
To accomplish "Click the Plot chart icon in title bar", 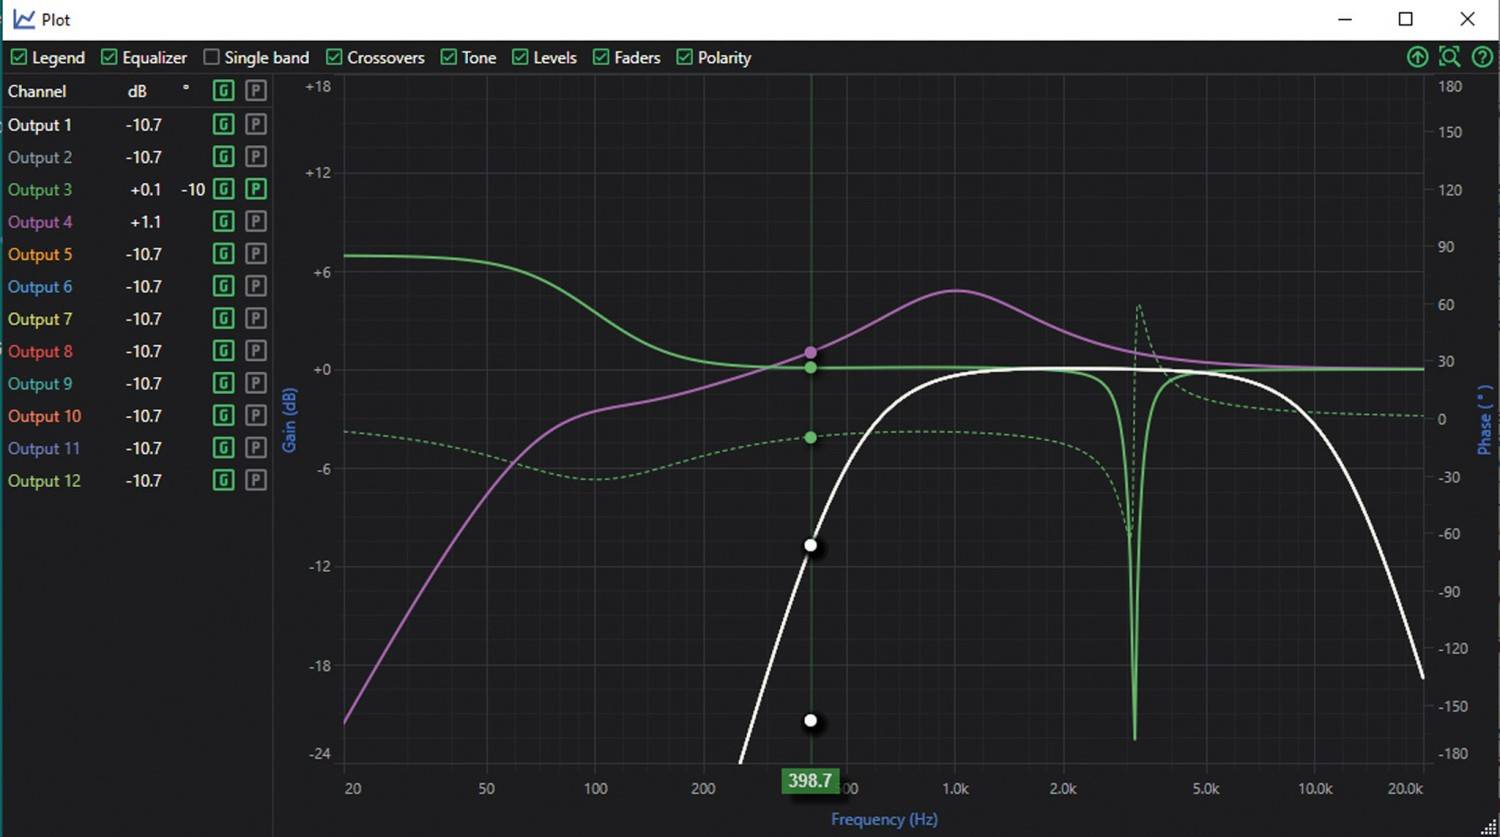I will pos(23,19).
